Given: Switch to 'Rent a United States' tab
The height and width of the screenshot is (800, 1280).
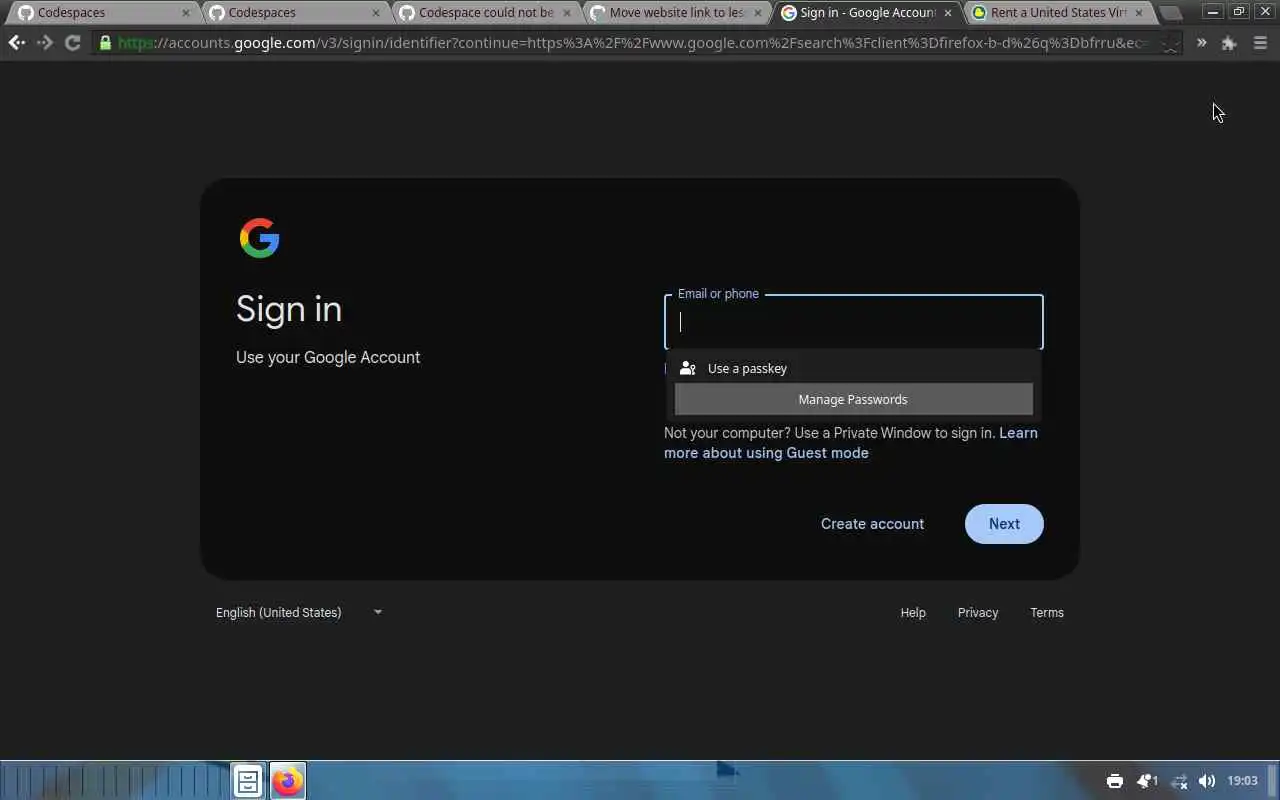Looking at the screenshot, I should tap(1057, 13).
